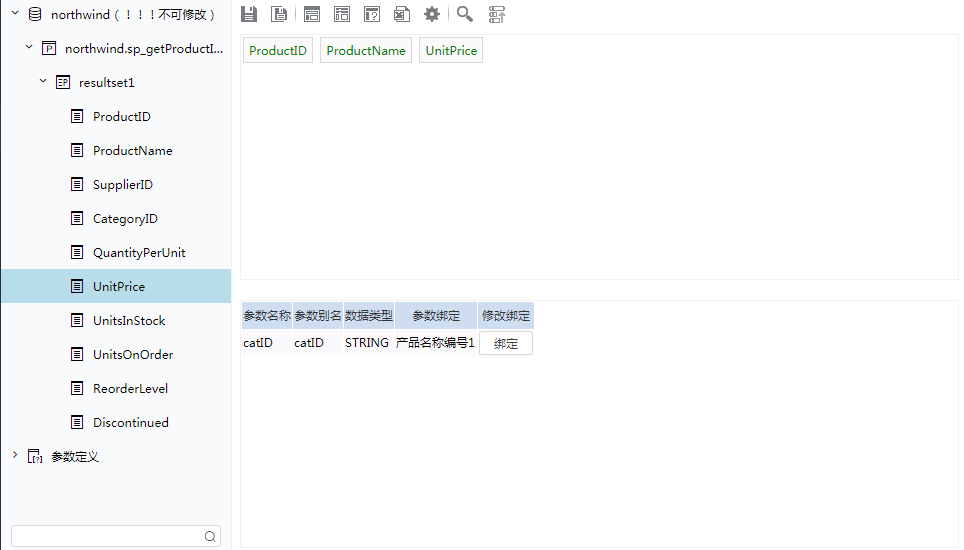
Task: Select CategoryID field in tree
Action: [125, 219]
